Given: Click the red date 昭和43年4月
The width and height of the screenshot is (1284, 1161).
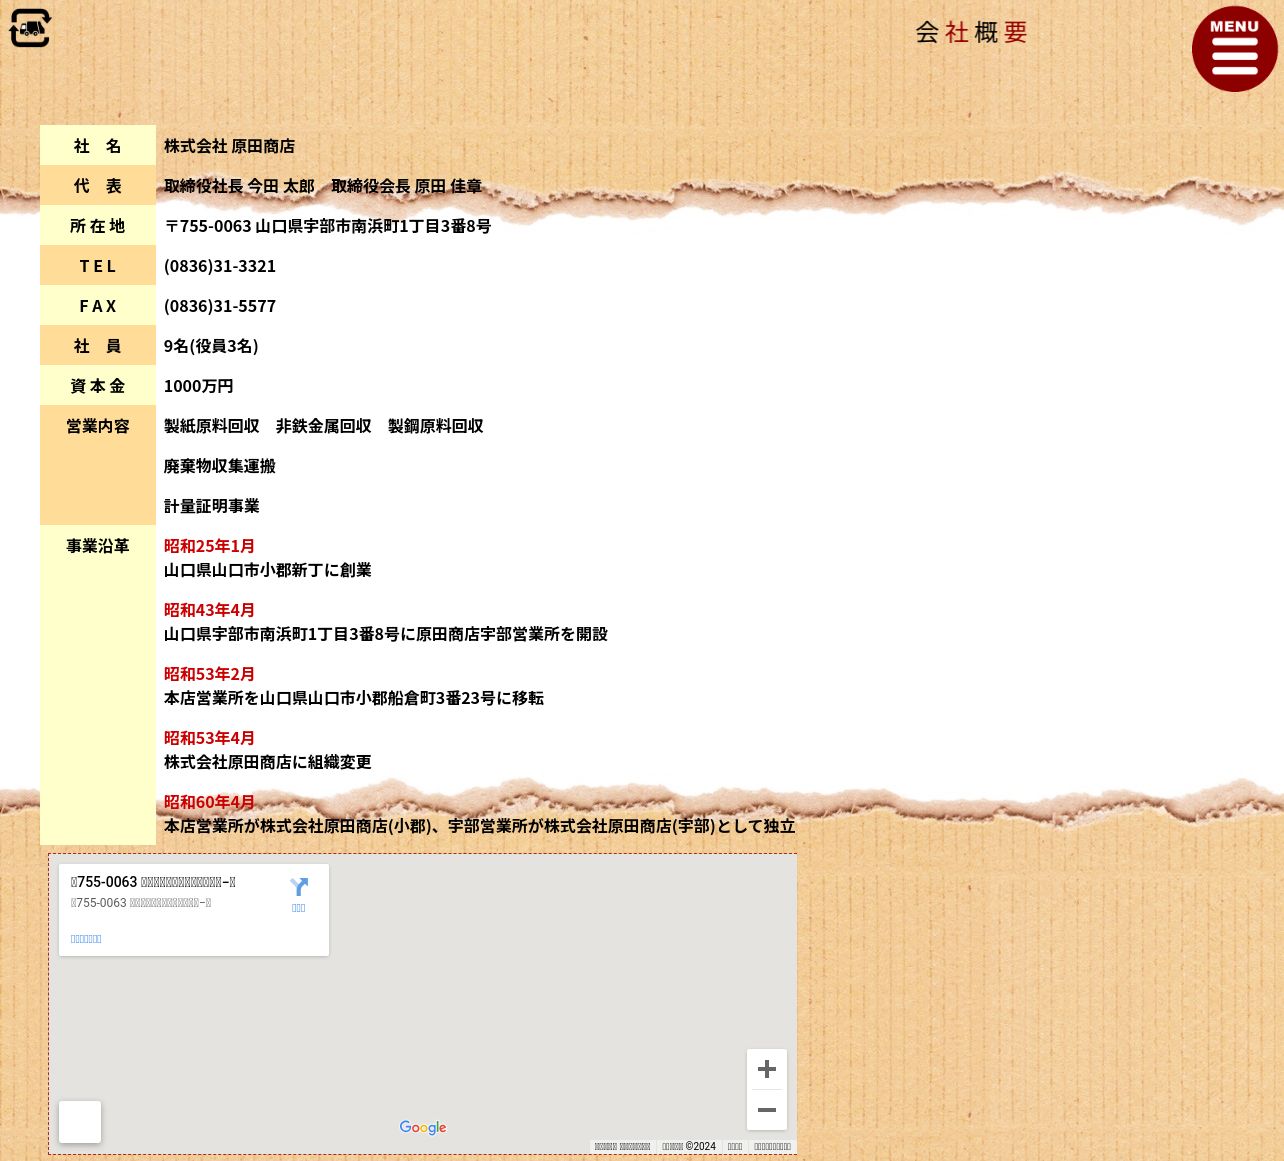Looking at the screenshot, I should (209, 610).
